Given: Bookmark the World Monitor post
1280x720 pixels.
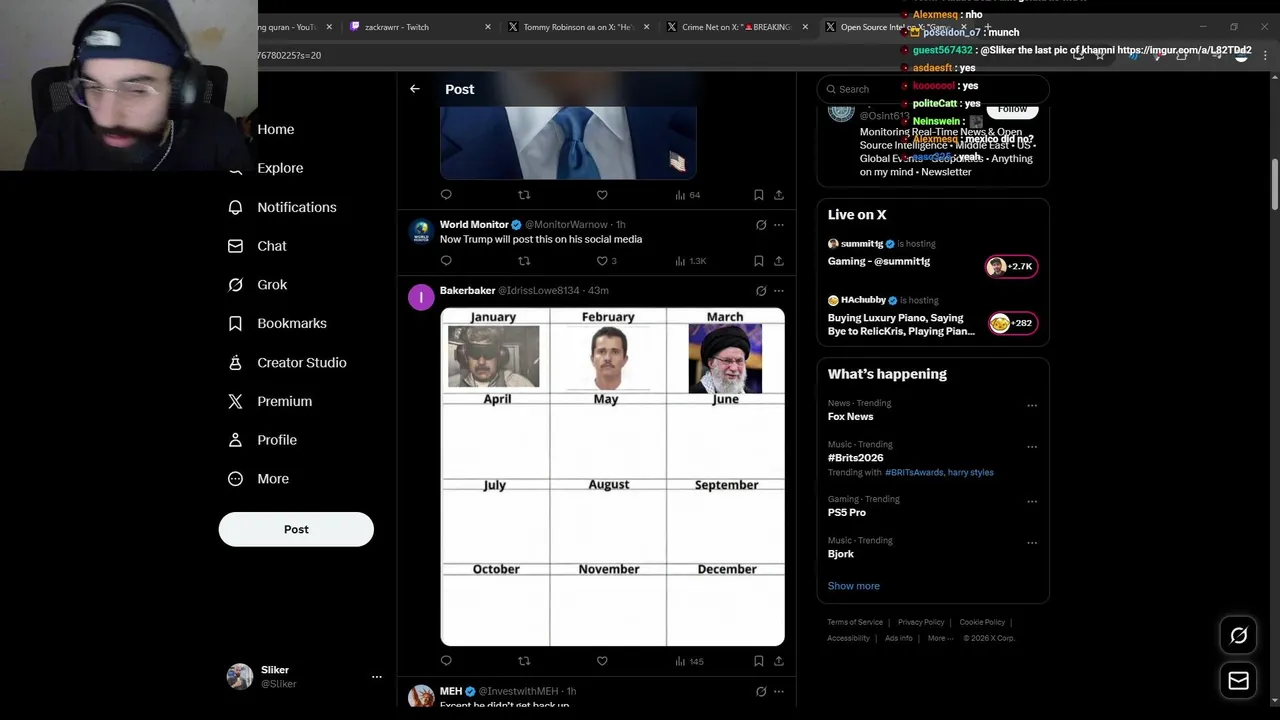Looking at the screenshot, I should (x=758, y=261).
